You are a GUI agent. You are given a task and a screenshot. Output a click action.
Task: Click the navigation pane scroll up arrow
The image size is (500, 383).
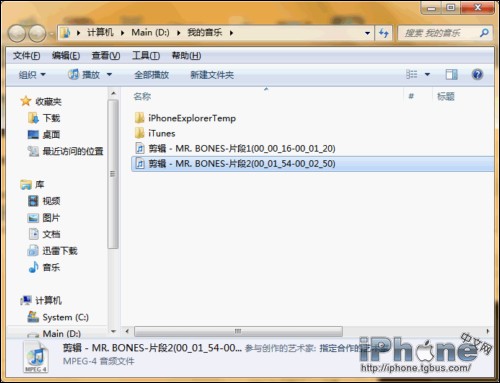[113, 93]
